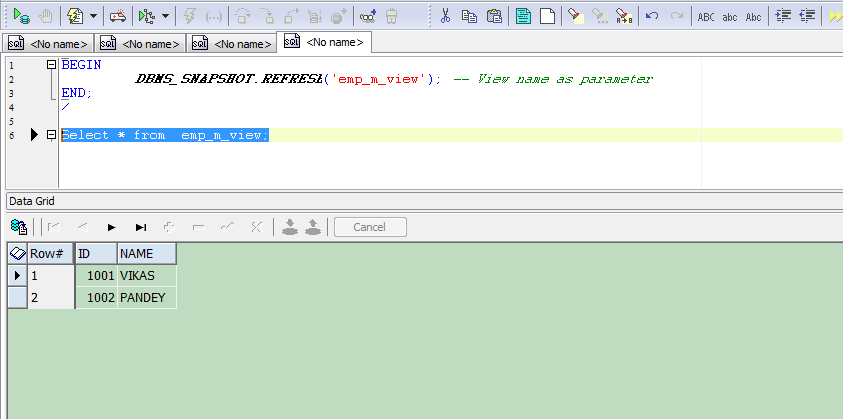Click the lowercase abc icon
The width and height of the screenshot is (843, 419).
click(x=730, y=16)
